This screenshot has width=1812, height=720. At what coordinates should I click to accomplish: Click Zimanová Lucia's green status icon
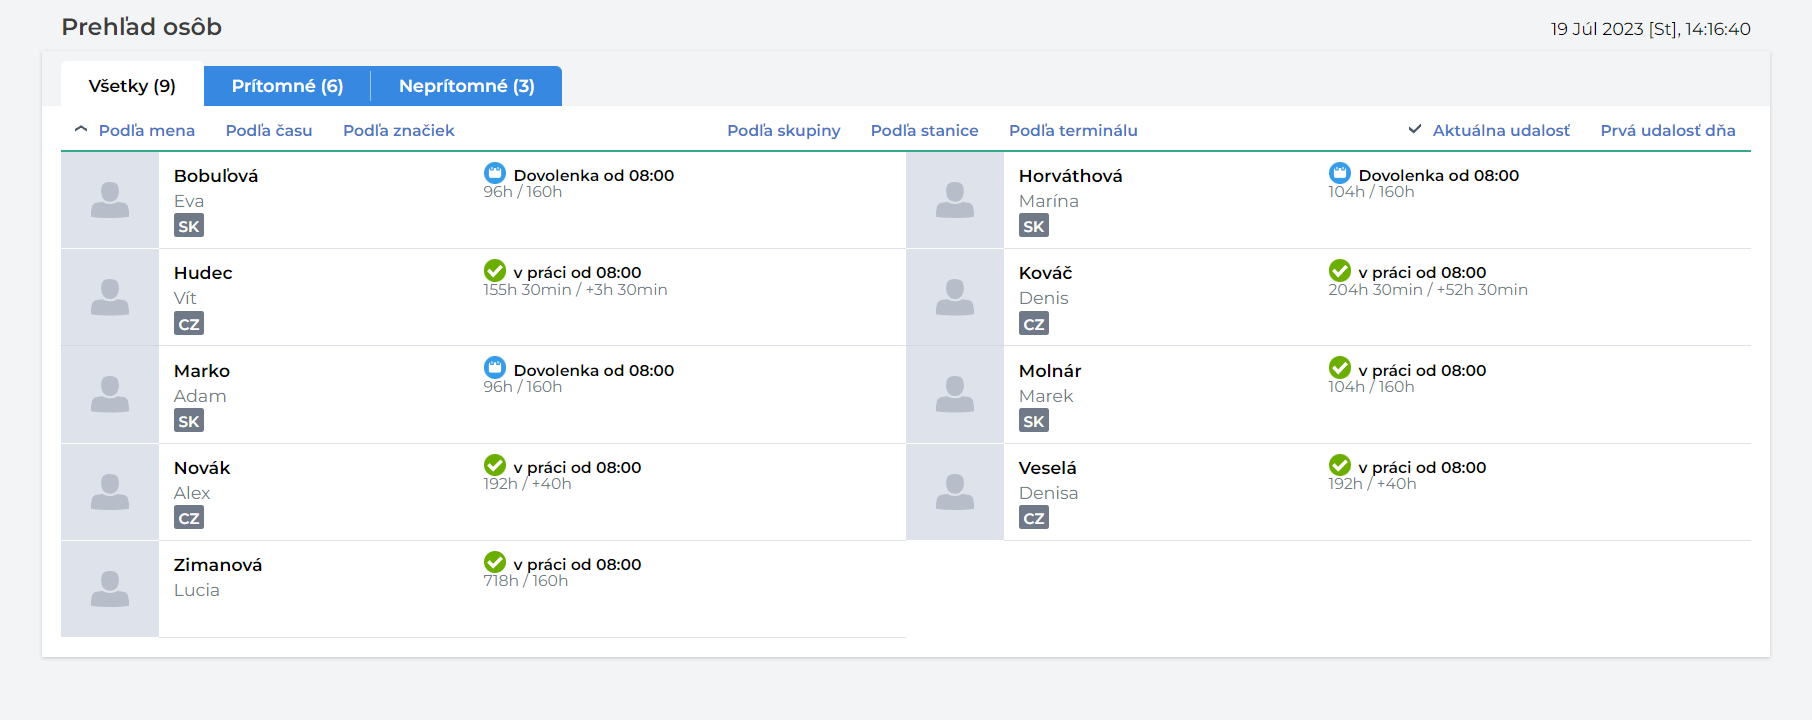click(495, 562)
